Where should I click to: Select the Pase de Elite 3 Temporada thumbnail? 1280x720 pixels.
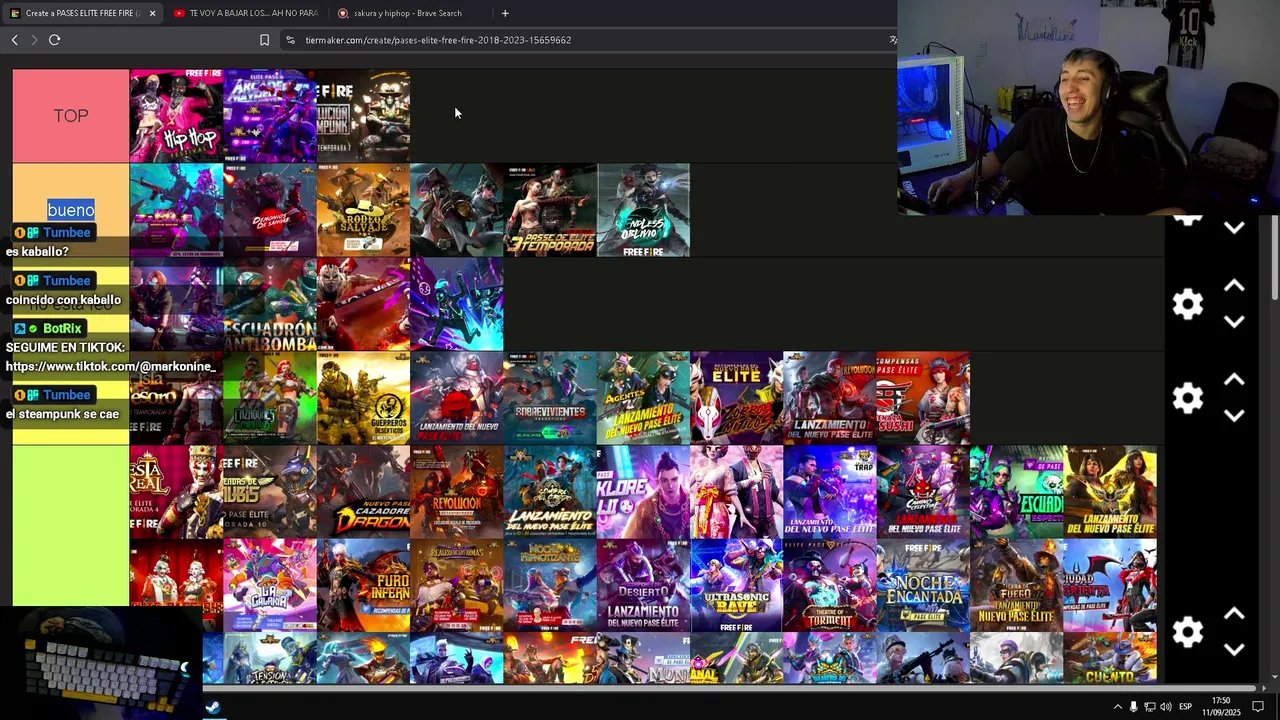point(550,210)
